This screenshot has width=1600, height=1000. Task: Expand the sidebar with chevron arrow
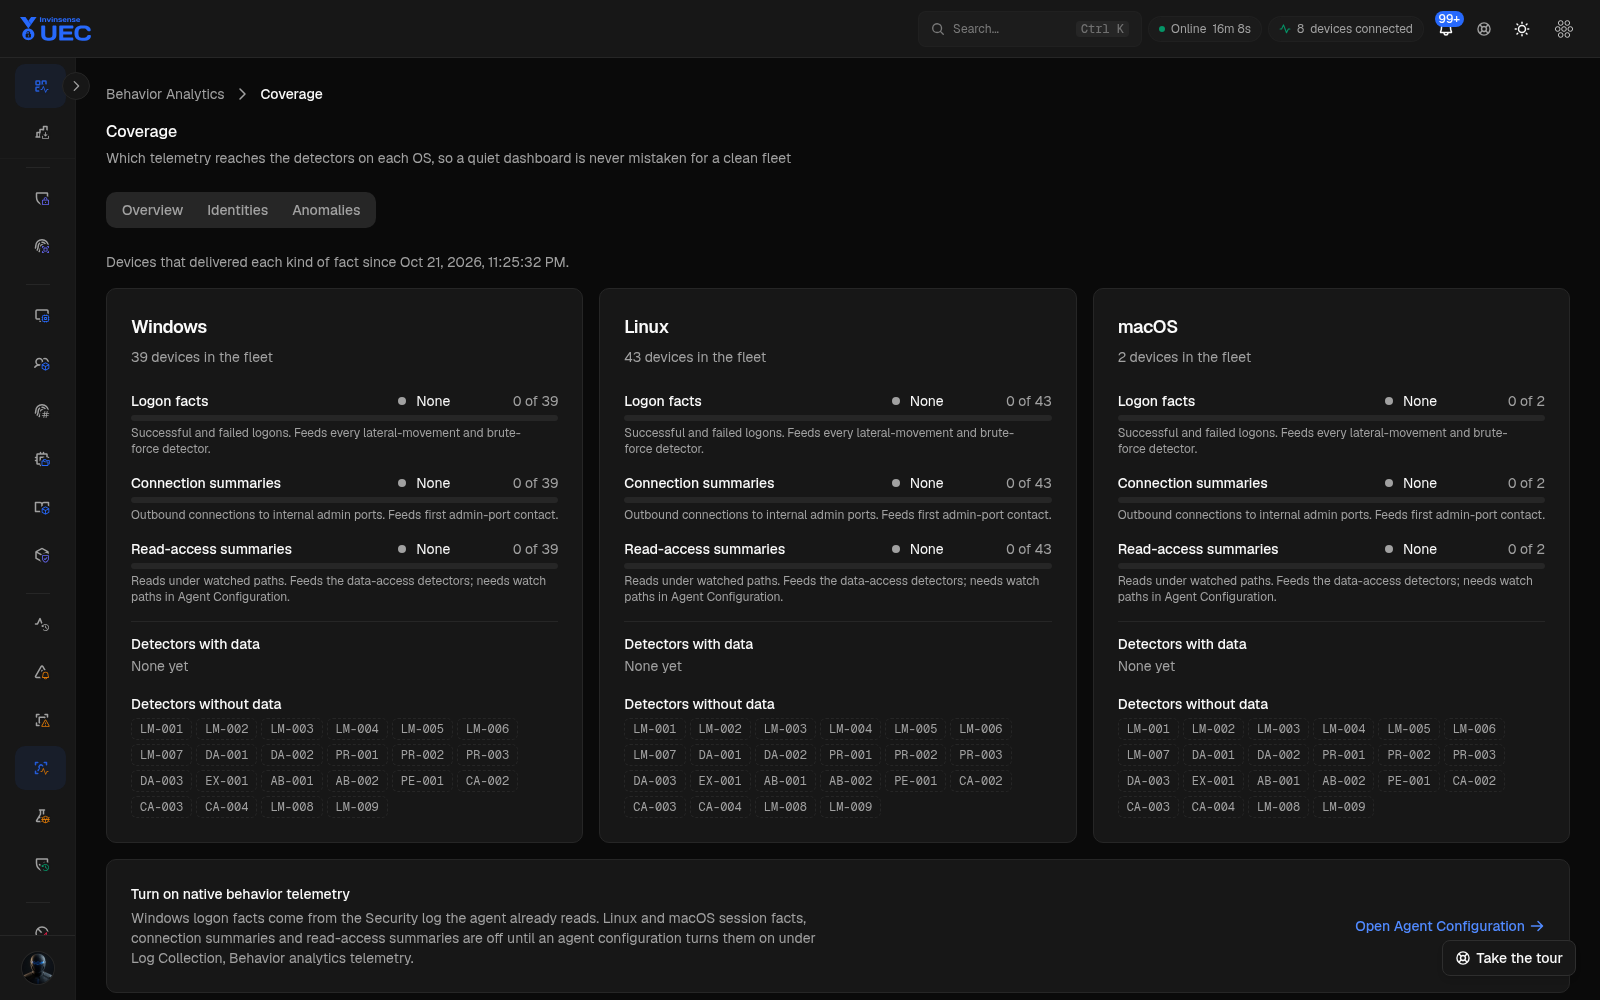[76, 86]
